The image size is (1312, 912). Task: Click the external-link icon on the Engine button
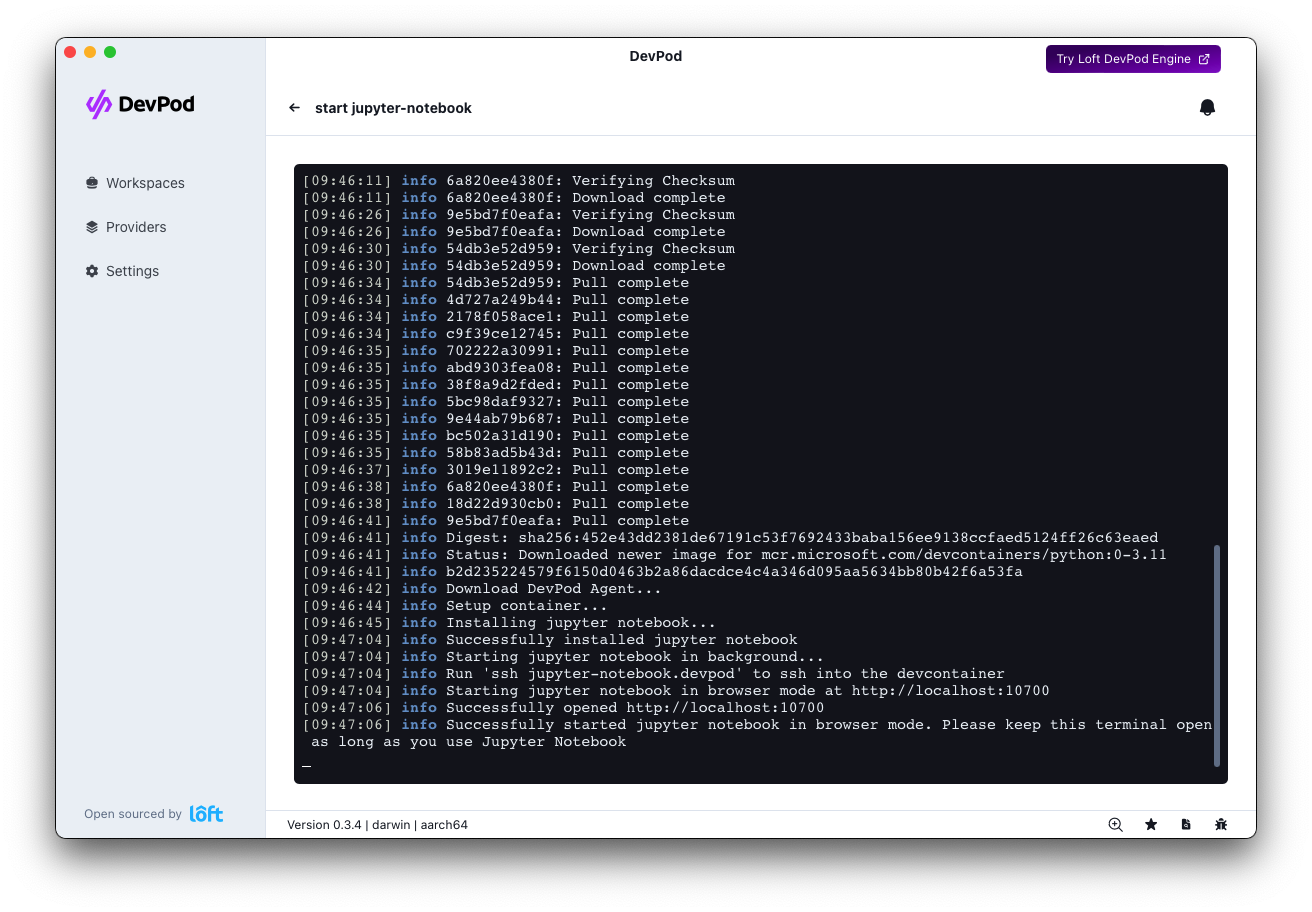[x=1204, y=59]
